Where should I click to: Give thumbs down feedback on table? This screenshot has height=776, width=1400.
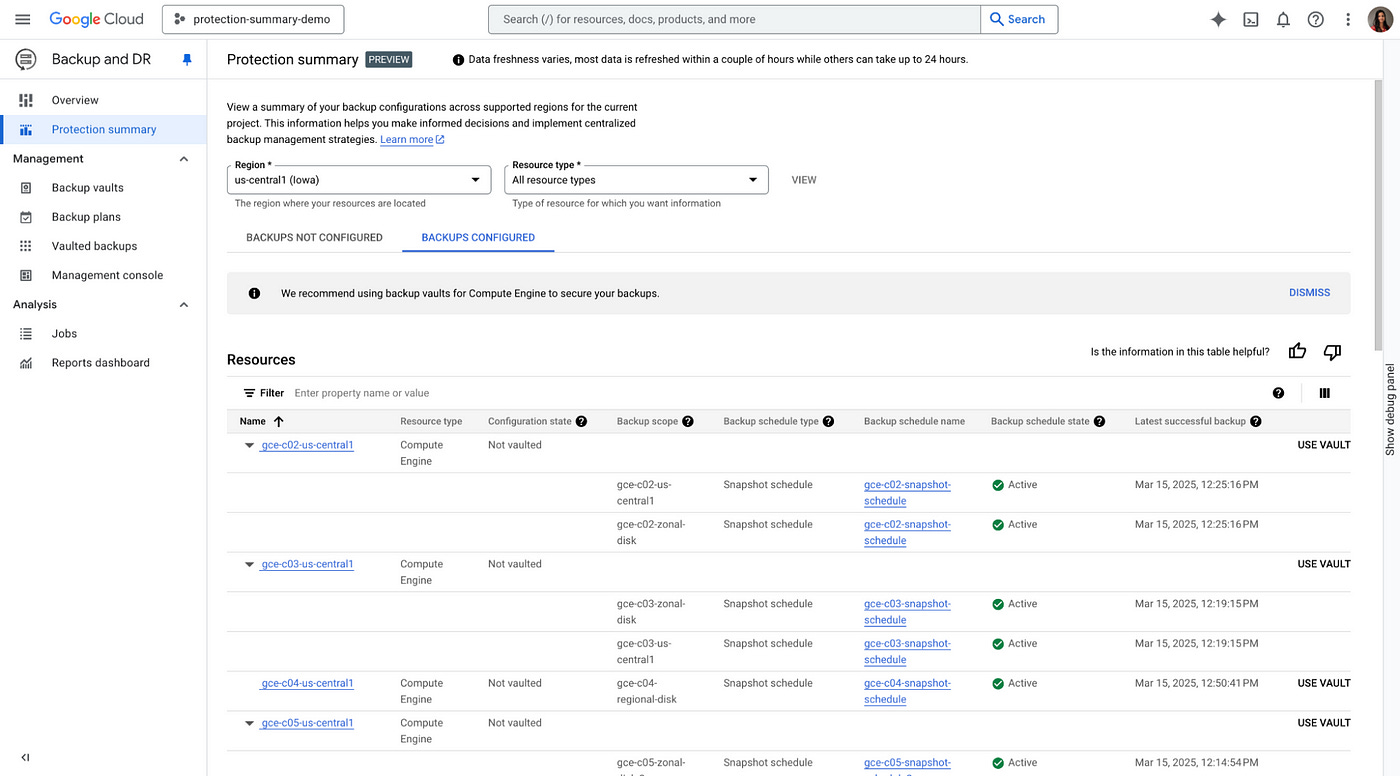tap(1332, 351)
